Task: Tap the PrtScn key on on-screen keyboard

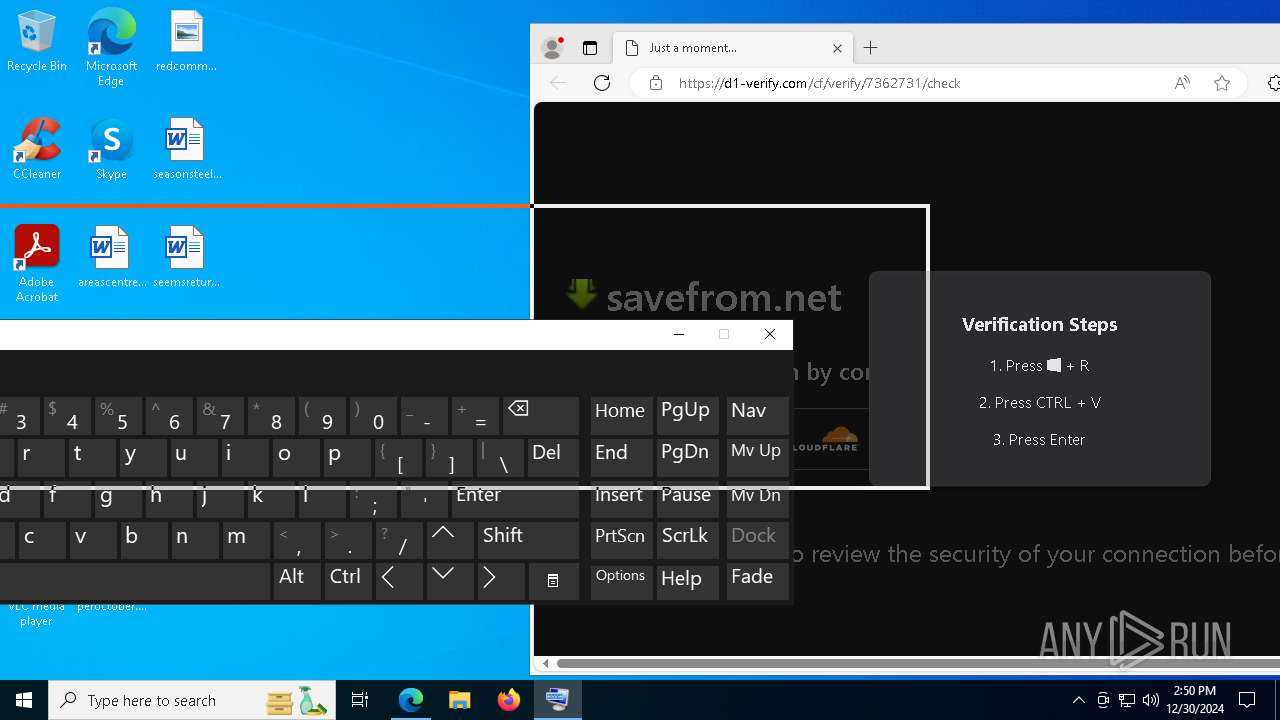Action: [x=620, y=540]
